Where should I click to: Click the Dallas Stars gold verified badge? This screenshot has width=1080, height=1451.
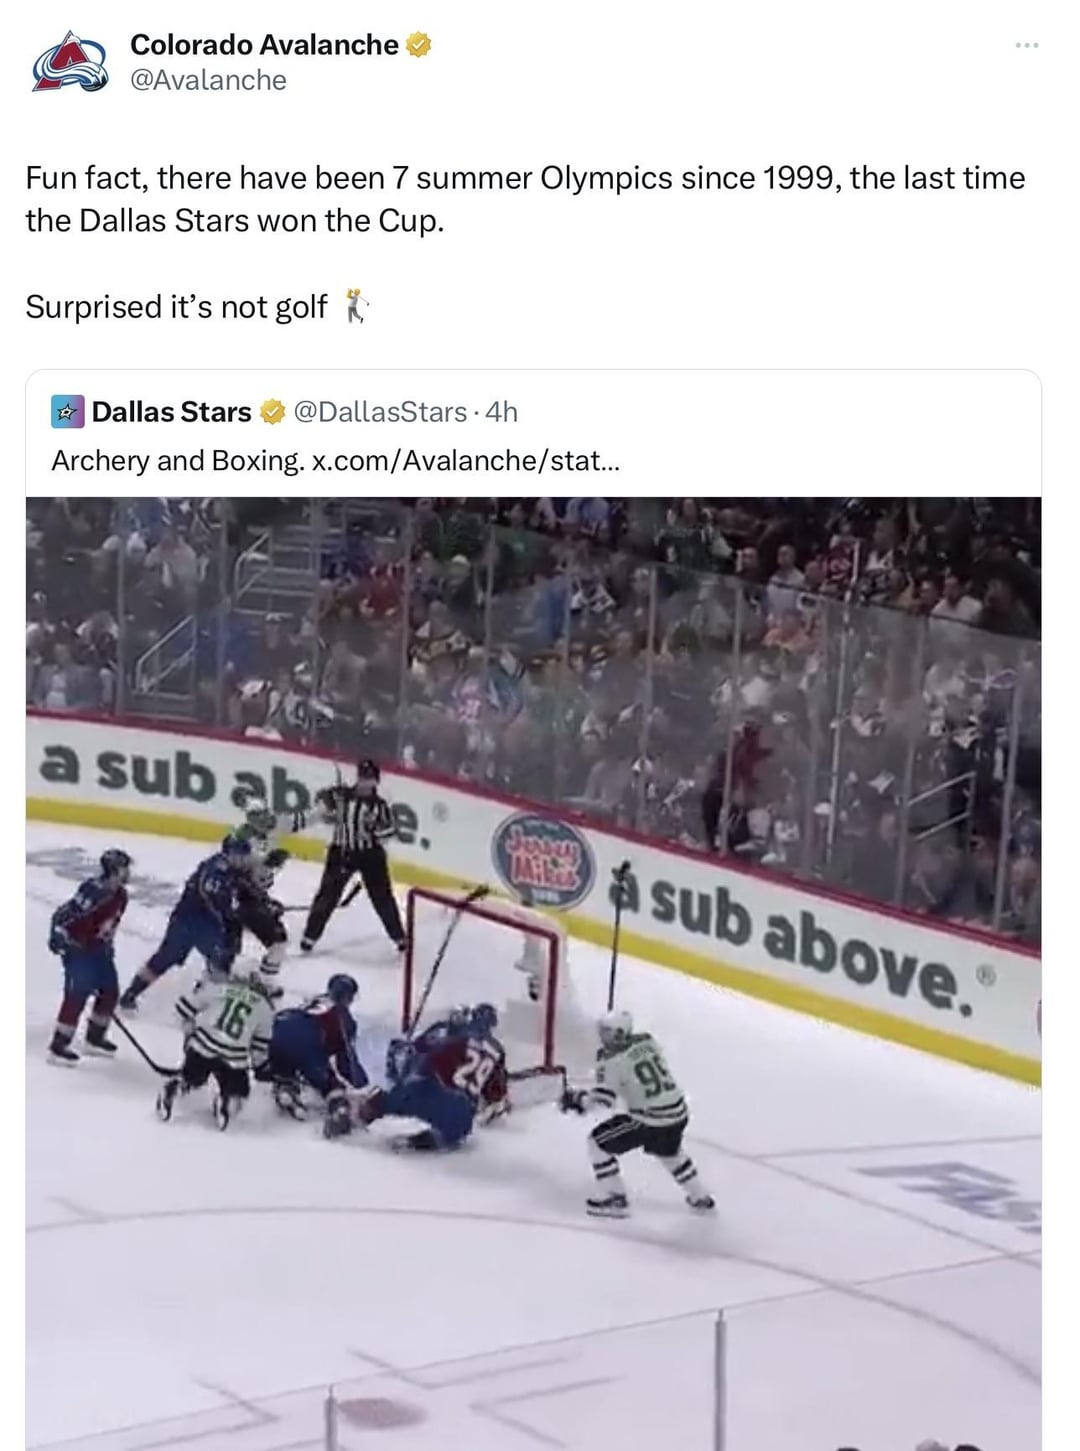271,412
